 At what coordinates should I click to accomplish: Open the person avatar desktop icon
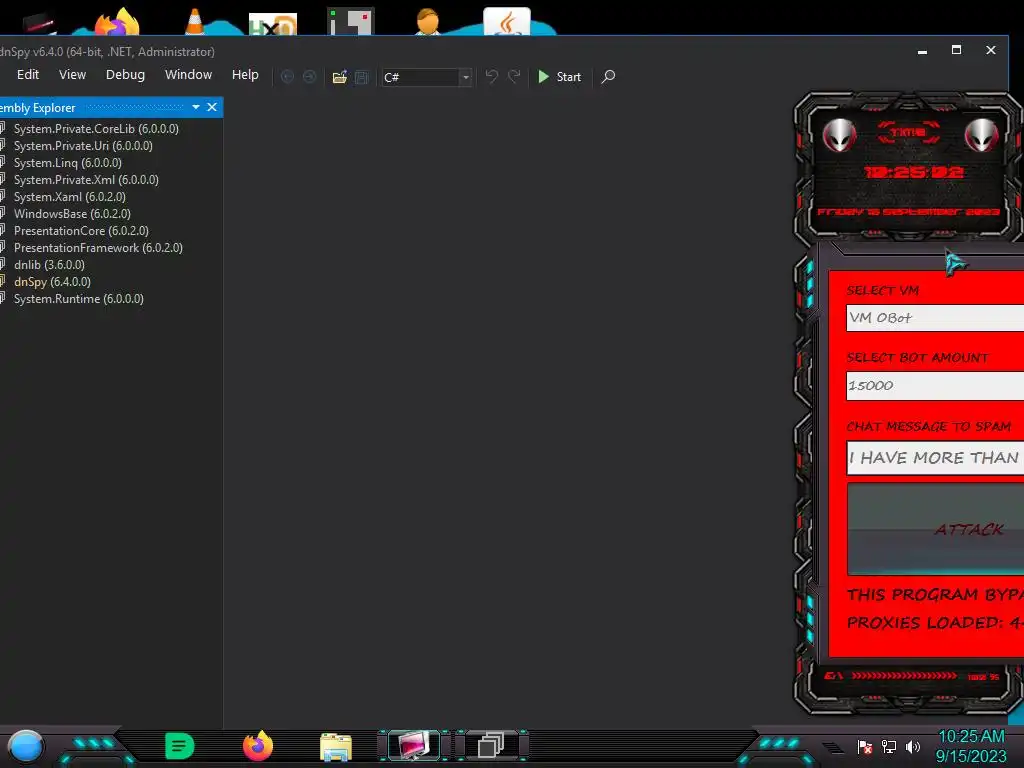point(428,22)
